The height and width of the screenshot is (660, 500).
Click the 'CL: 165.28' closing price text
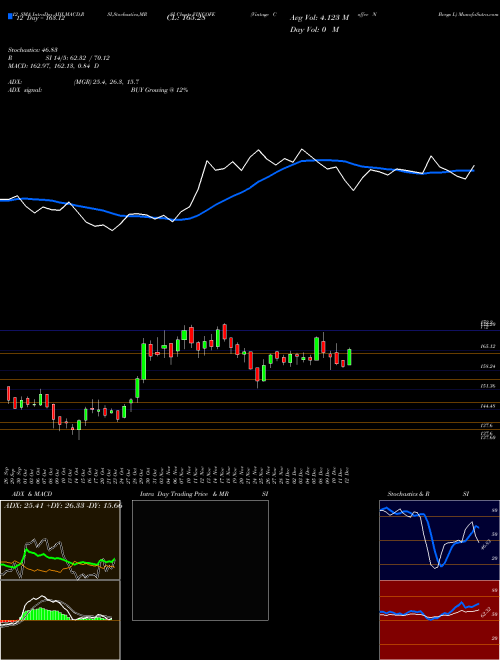(x=184, y=19)
